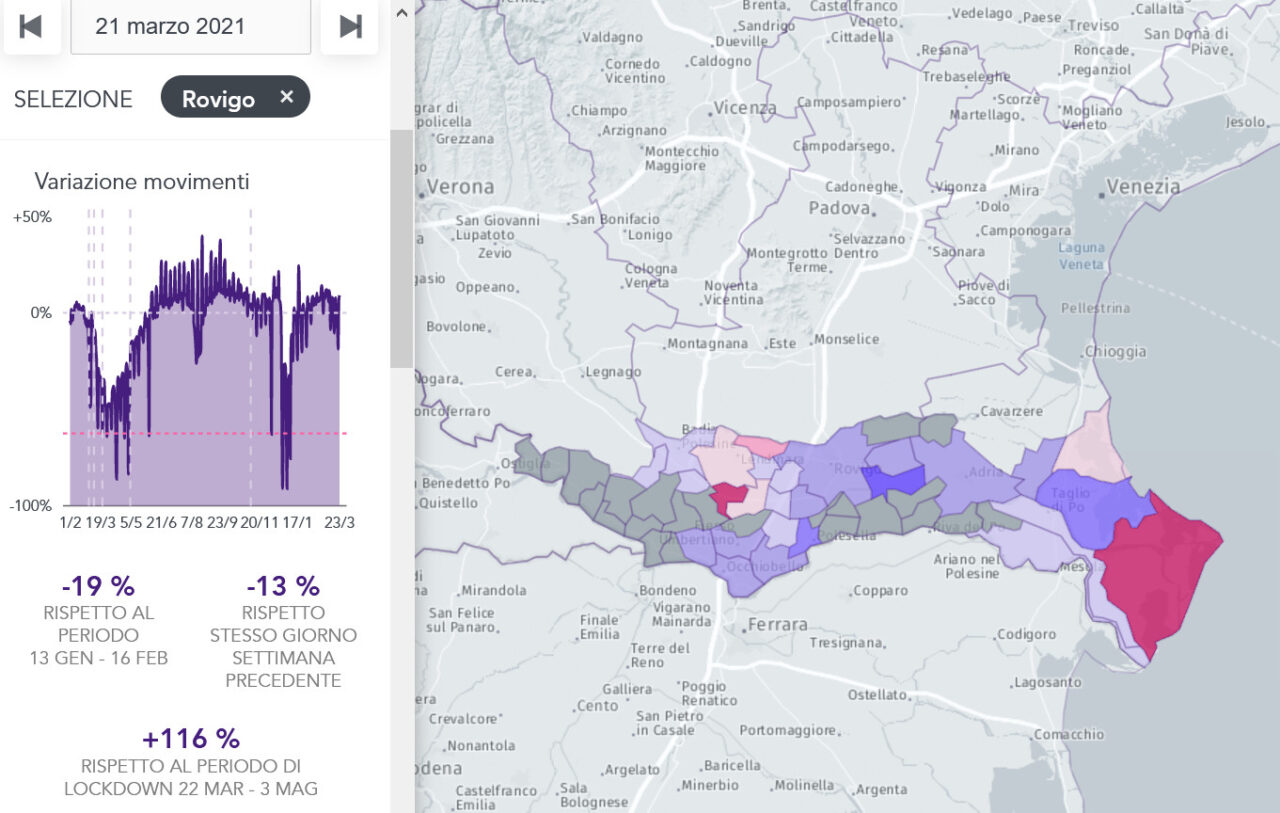This screenshot has height=813, width=1280.
Task: Click the date field showing 21 marzo 2021
Action: pyautogui.click(x=190, y=27)
